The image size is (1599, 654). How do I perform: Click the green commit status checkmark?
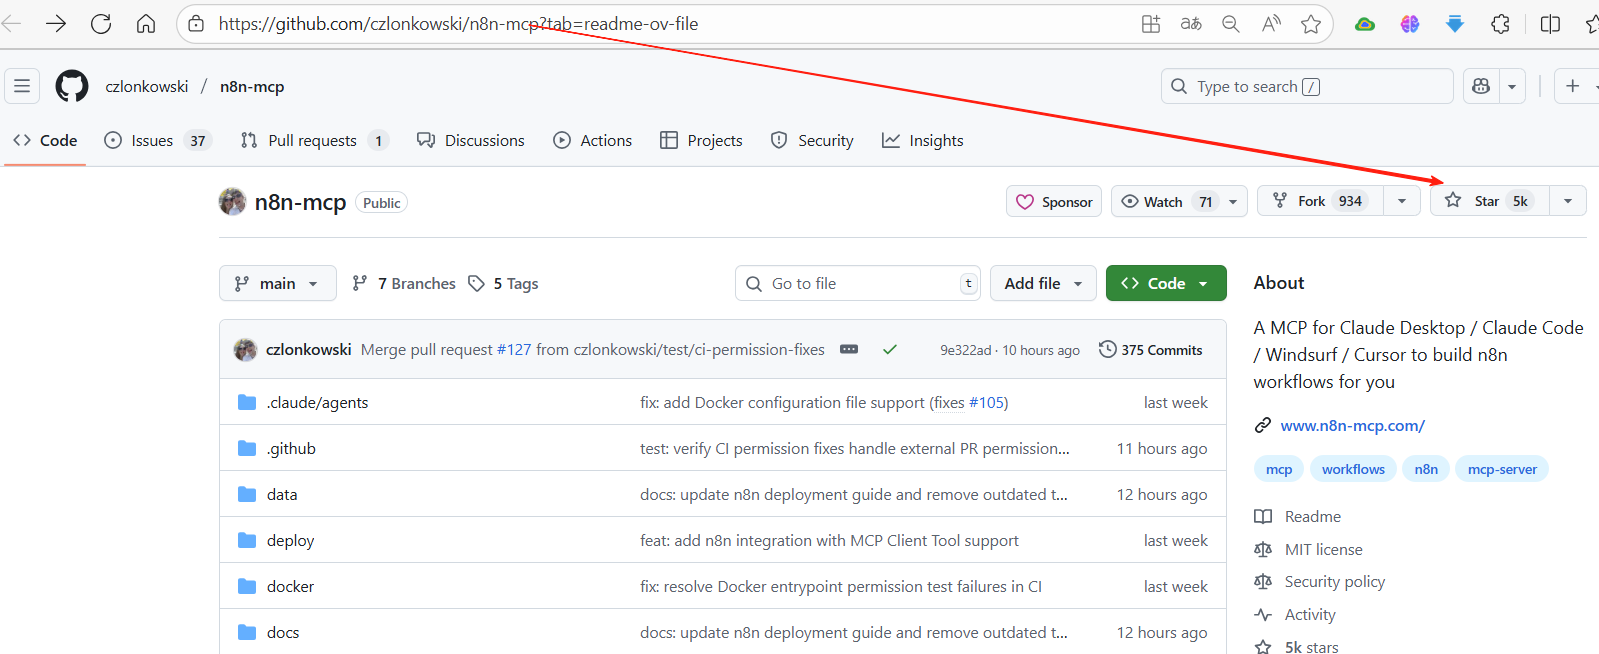click(890, 350)
